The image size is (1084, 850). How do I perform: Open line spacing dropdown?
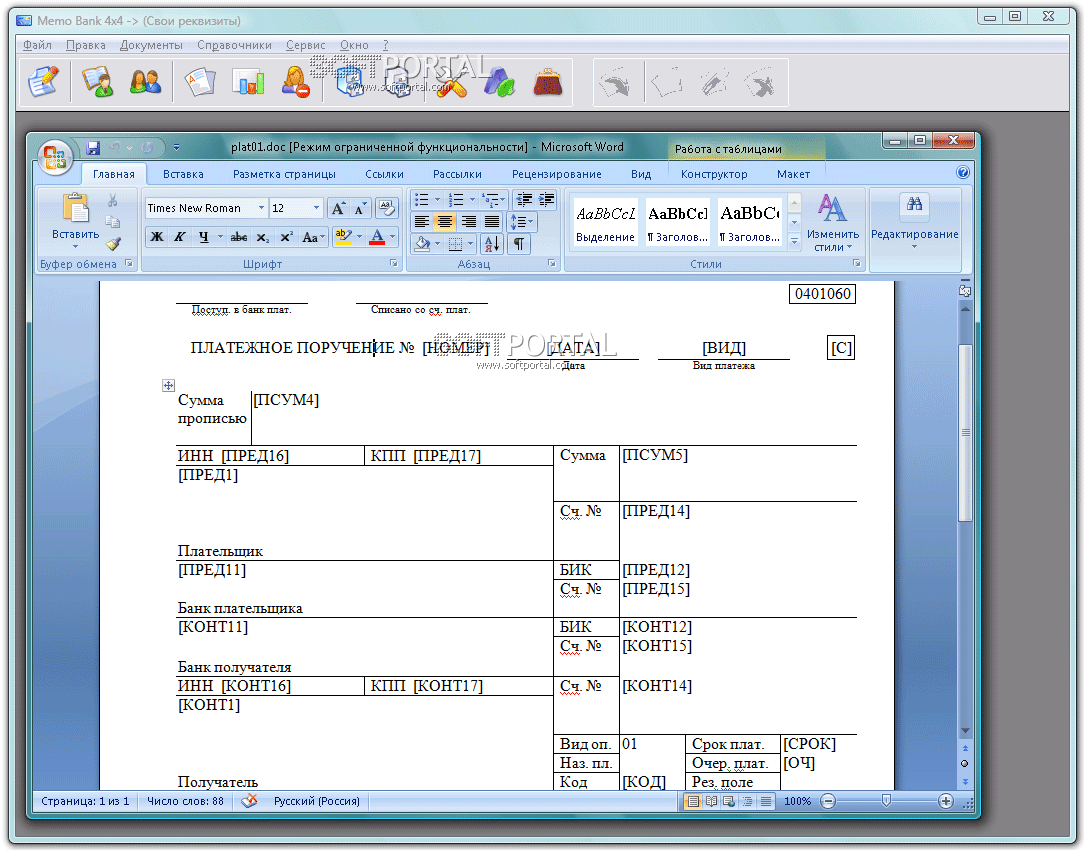point(521,222)
